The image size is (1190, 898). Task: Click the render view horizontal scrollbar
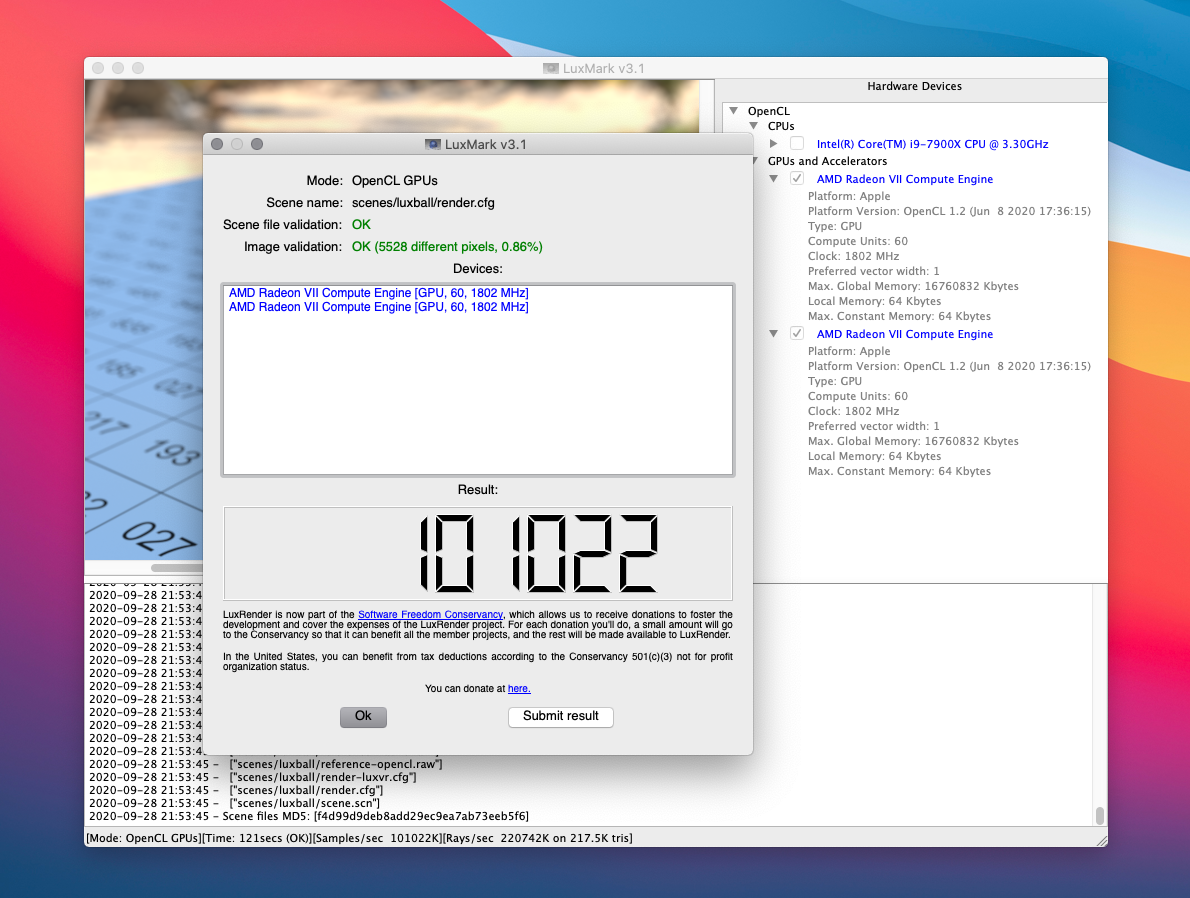pyautogui.click(x=177, y=568)
